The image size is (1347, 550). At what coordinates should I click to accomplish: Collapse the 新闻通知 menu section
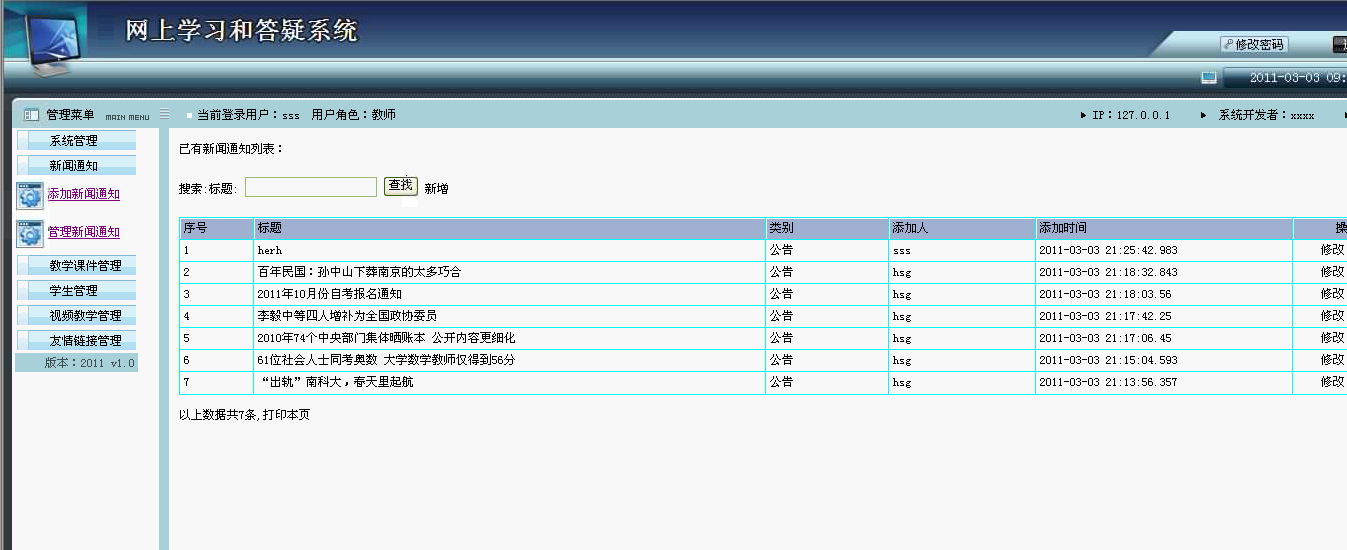click(x=76, y=166)
